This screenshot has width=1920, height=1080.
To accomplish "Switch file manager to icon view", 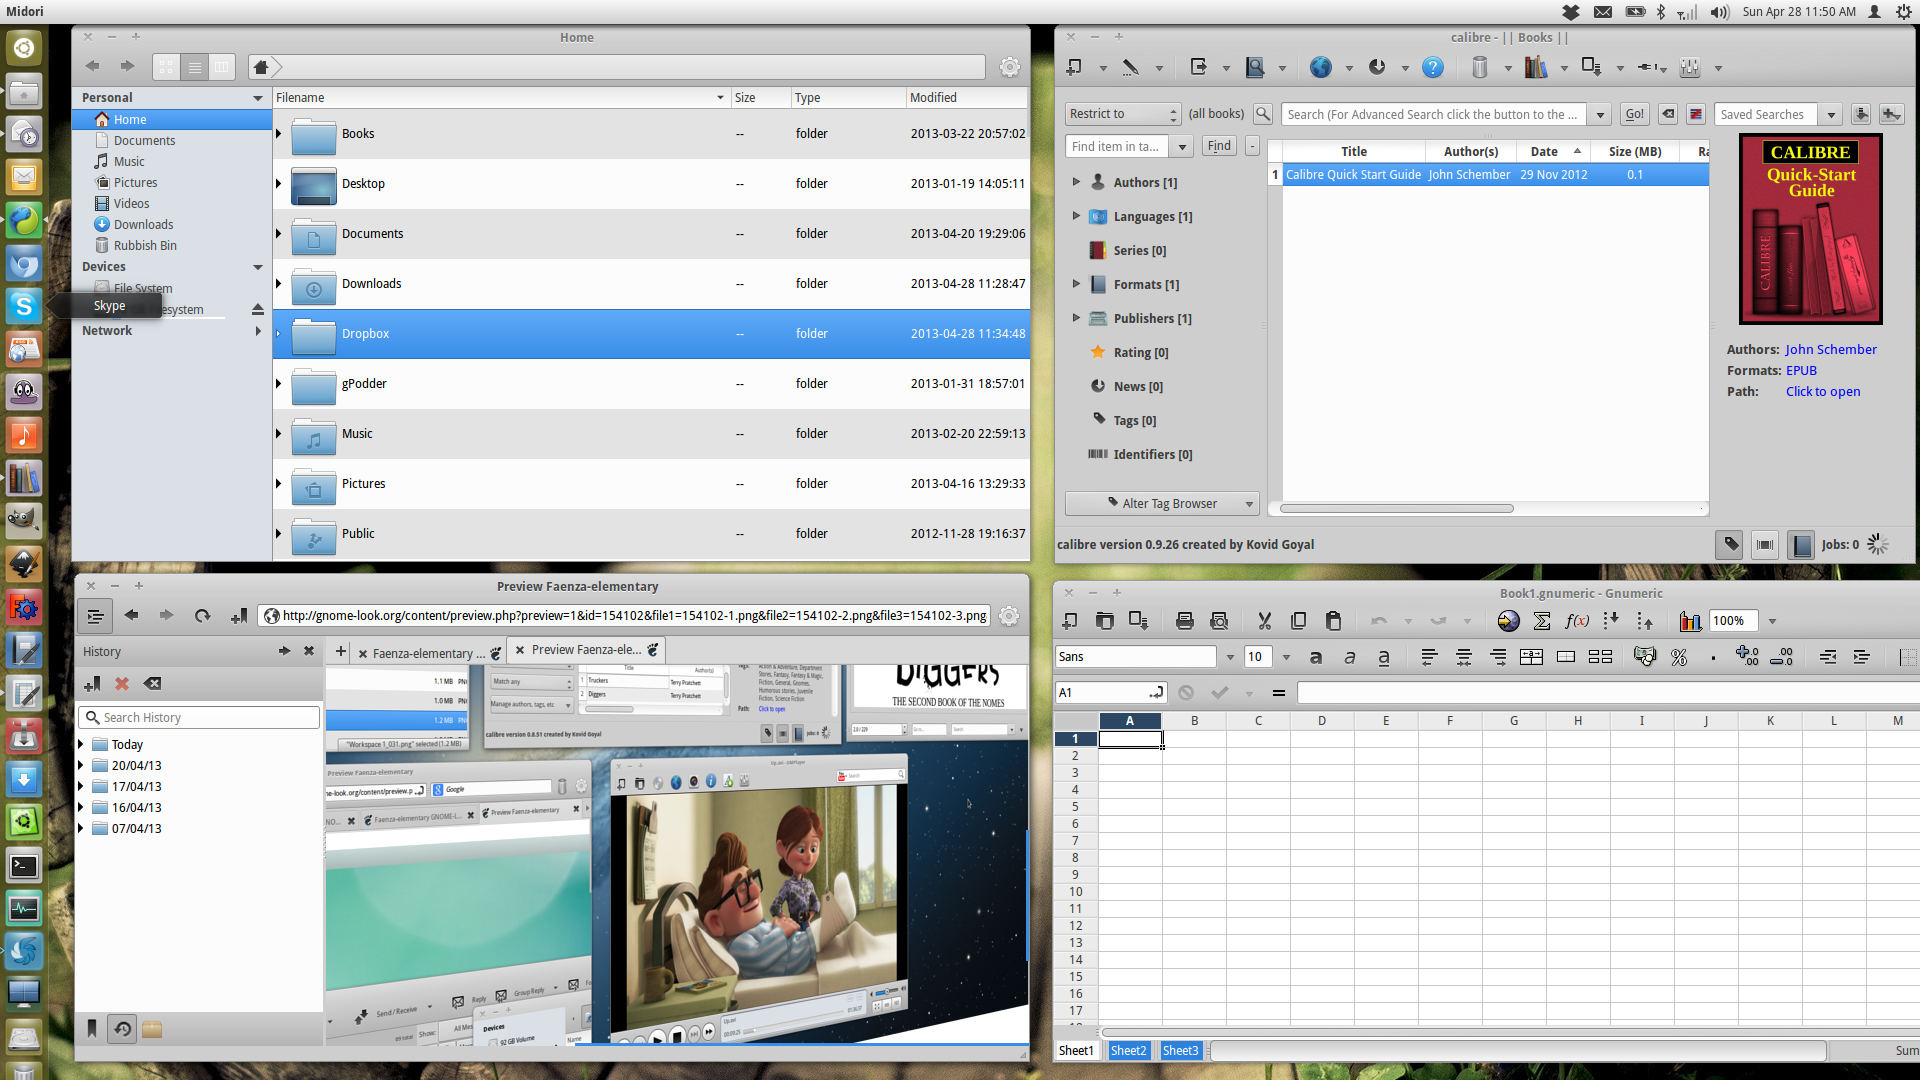I will click(166, 67).
